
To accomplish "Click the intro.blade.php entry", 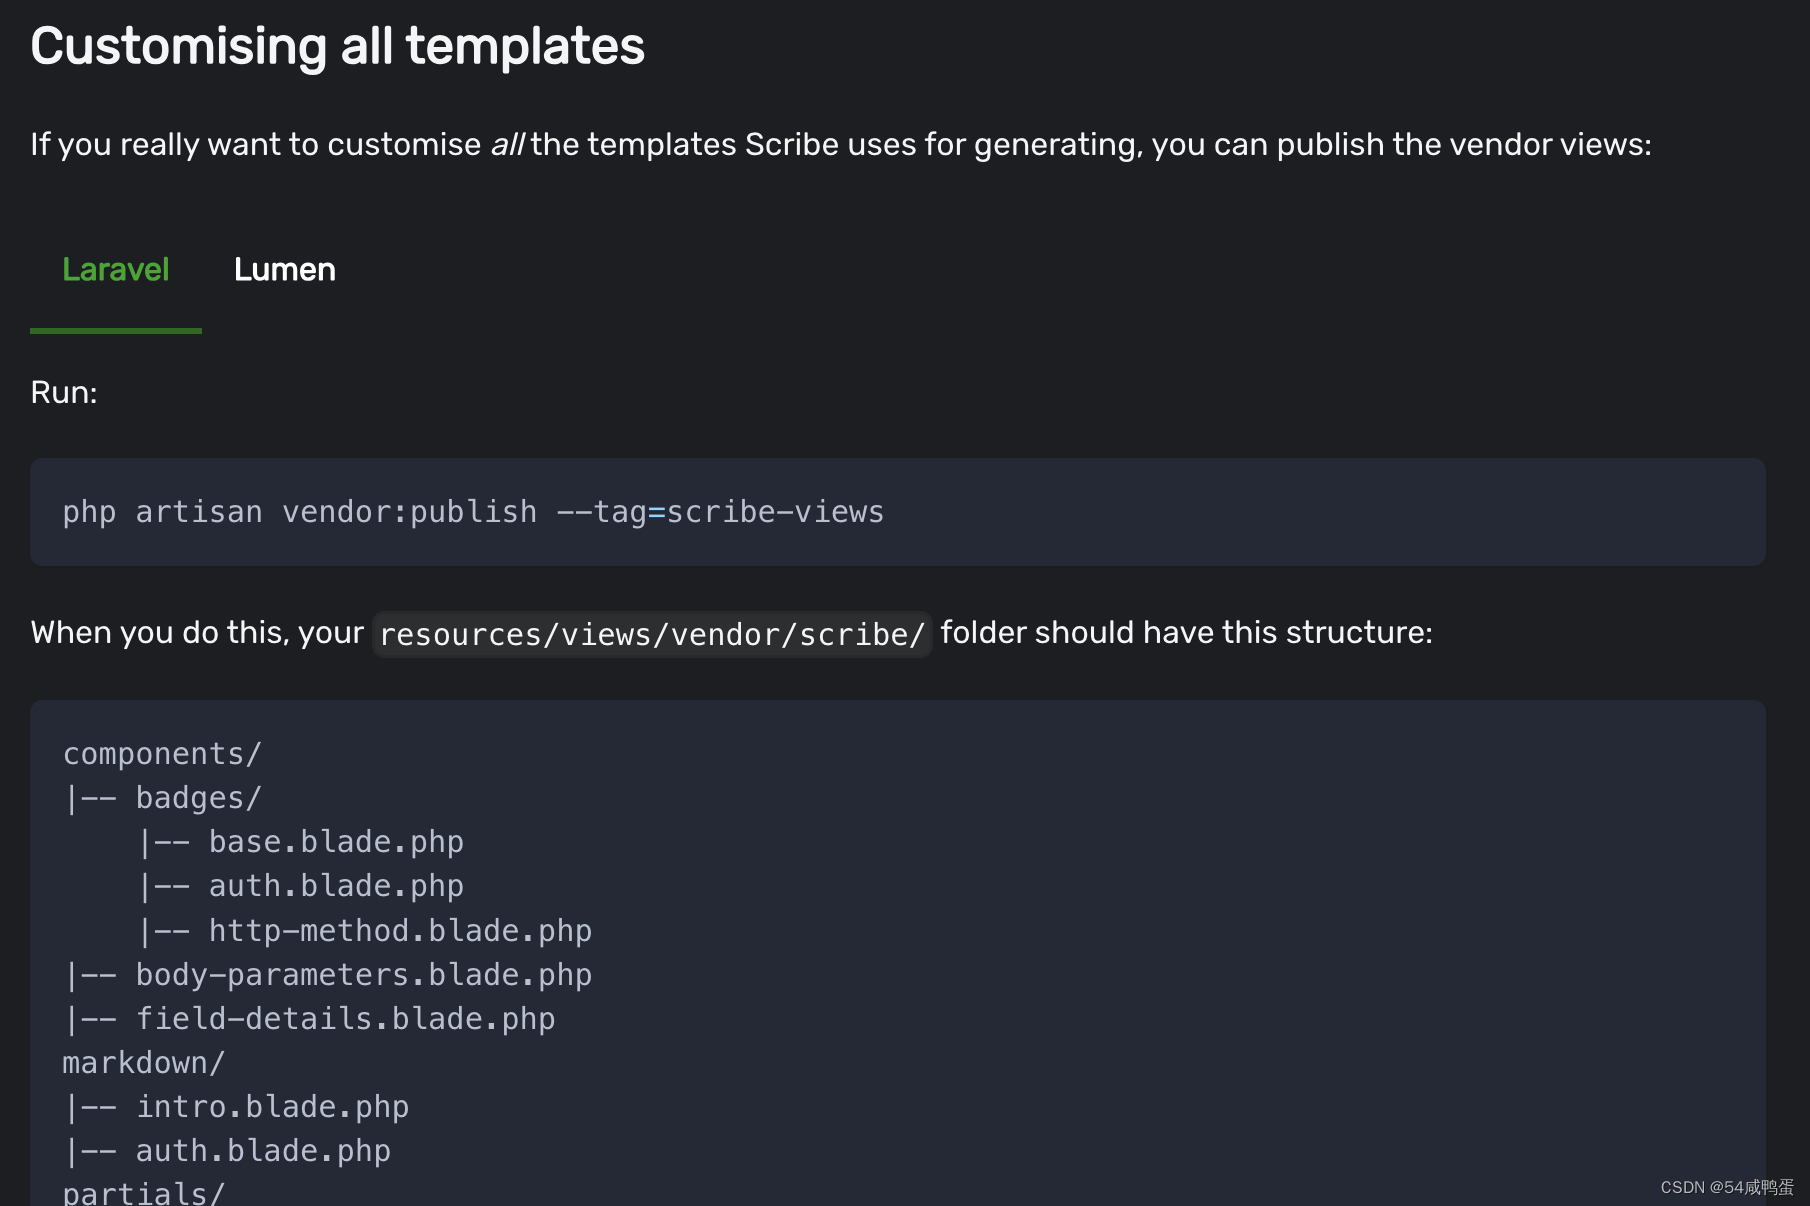I will coord(272,1107).
